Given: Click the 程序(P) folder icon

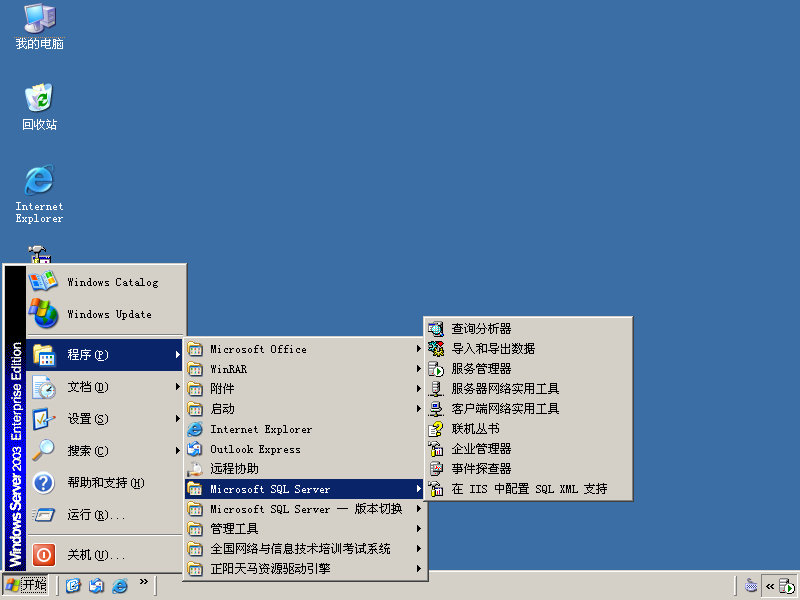Looking at the screenshot, I should [x=44, y=355].
